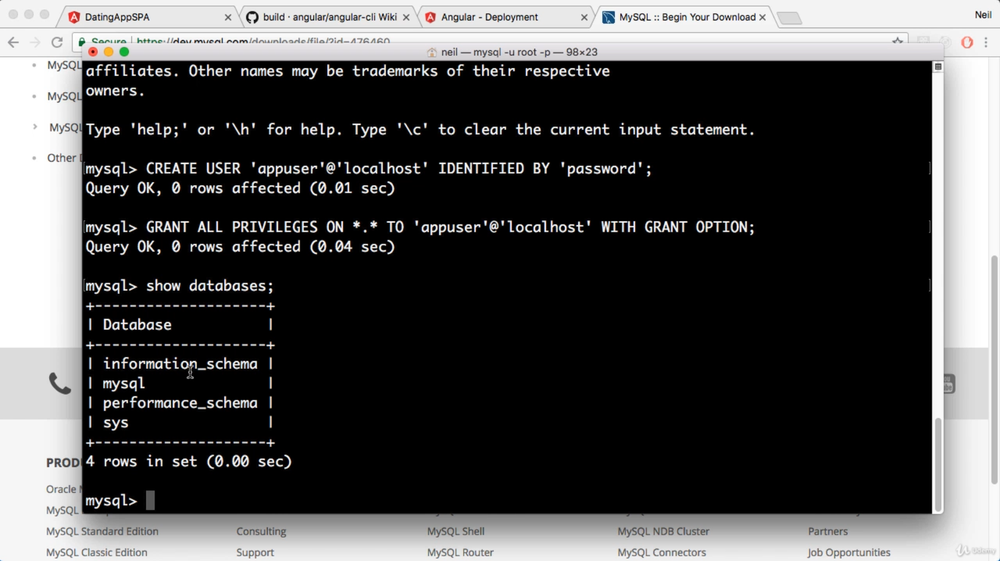Open a new browser tab

click(x=790, y=18)
